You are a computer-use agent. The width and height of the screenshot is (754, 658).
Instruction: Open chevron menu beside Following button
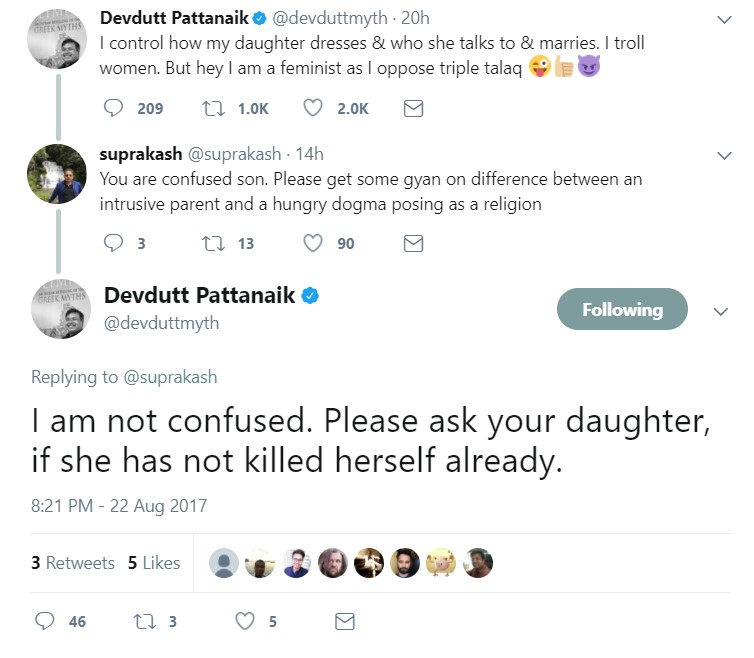click(720, 311)
